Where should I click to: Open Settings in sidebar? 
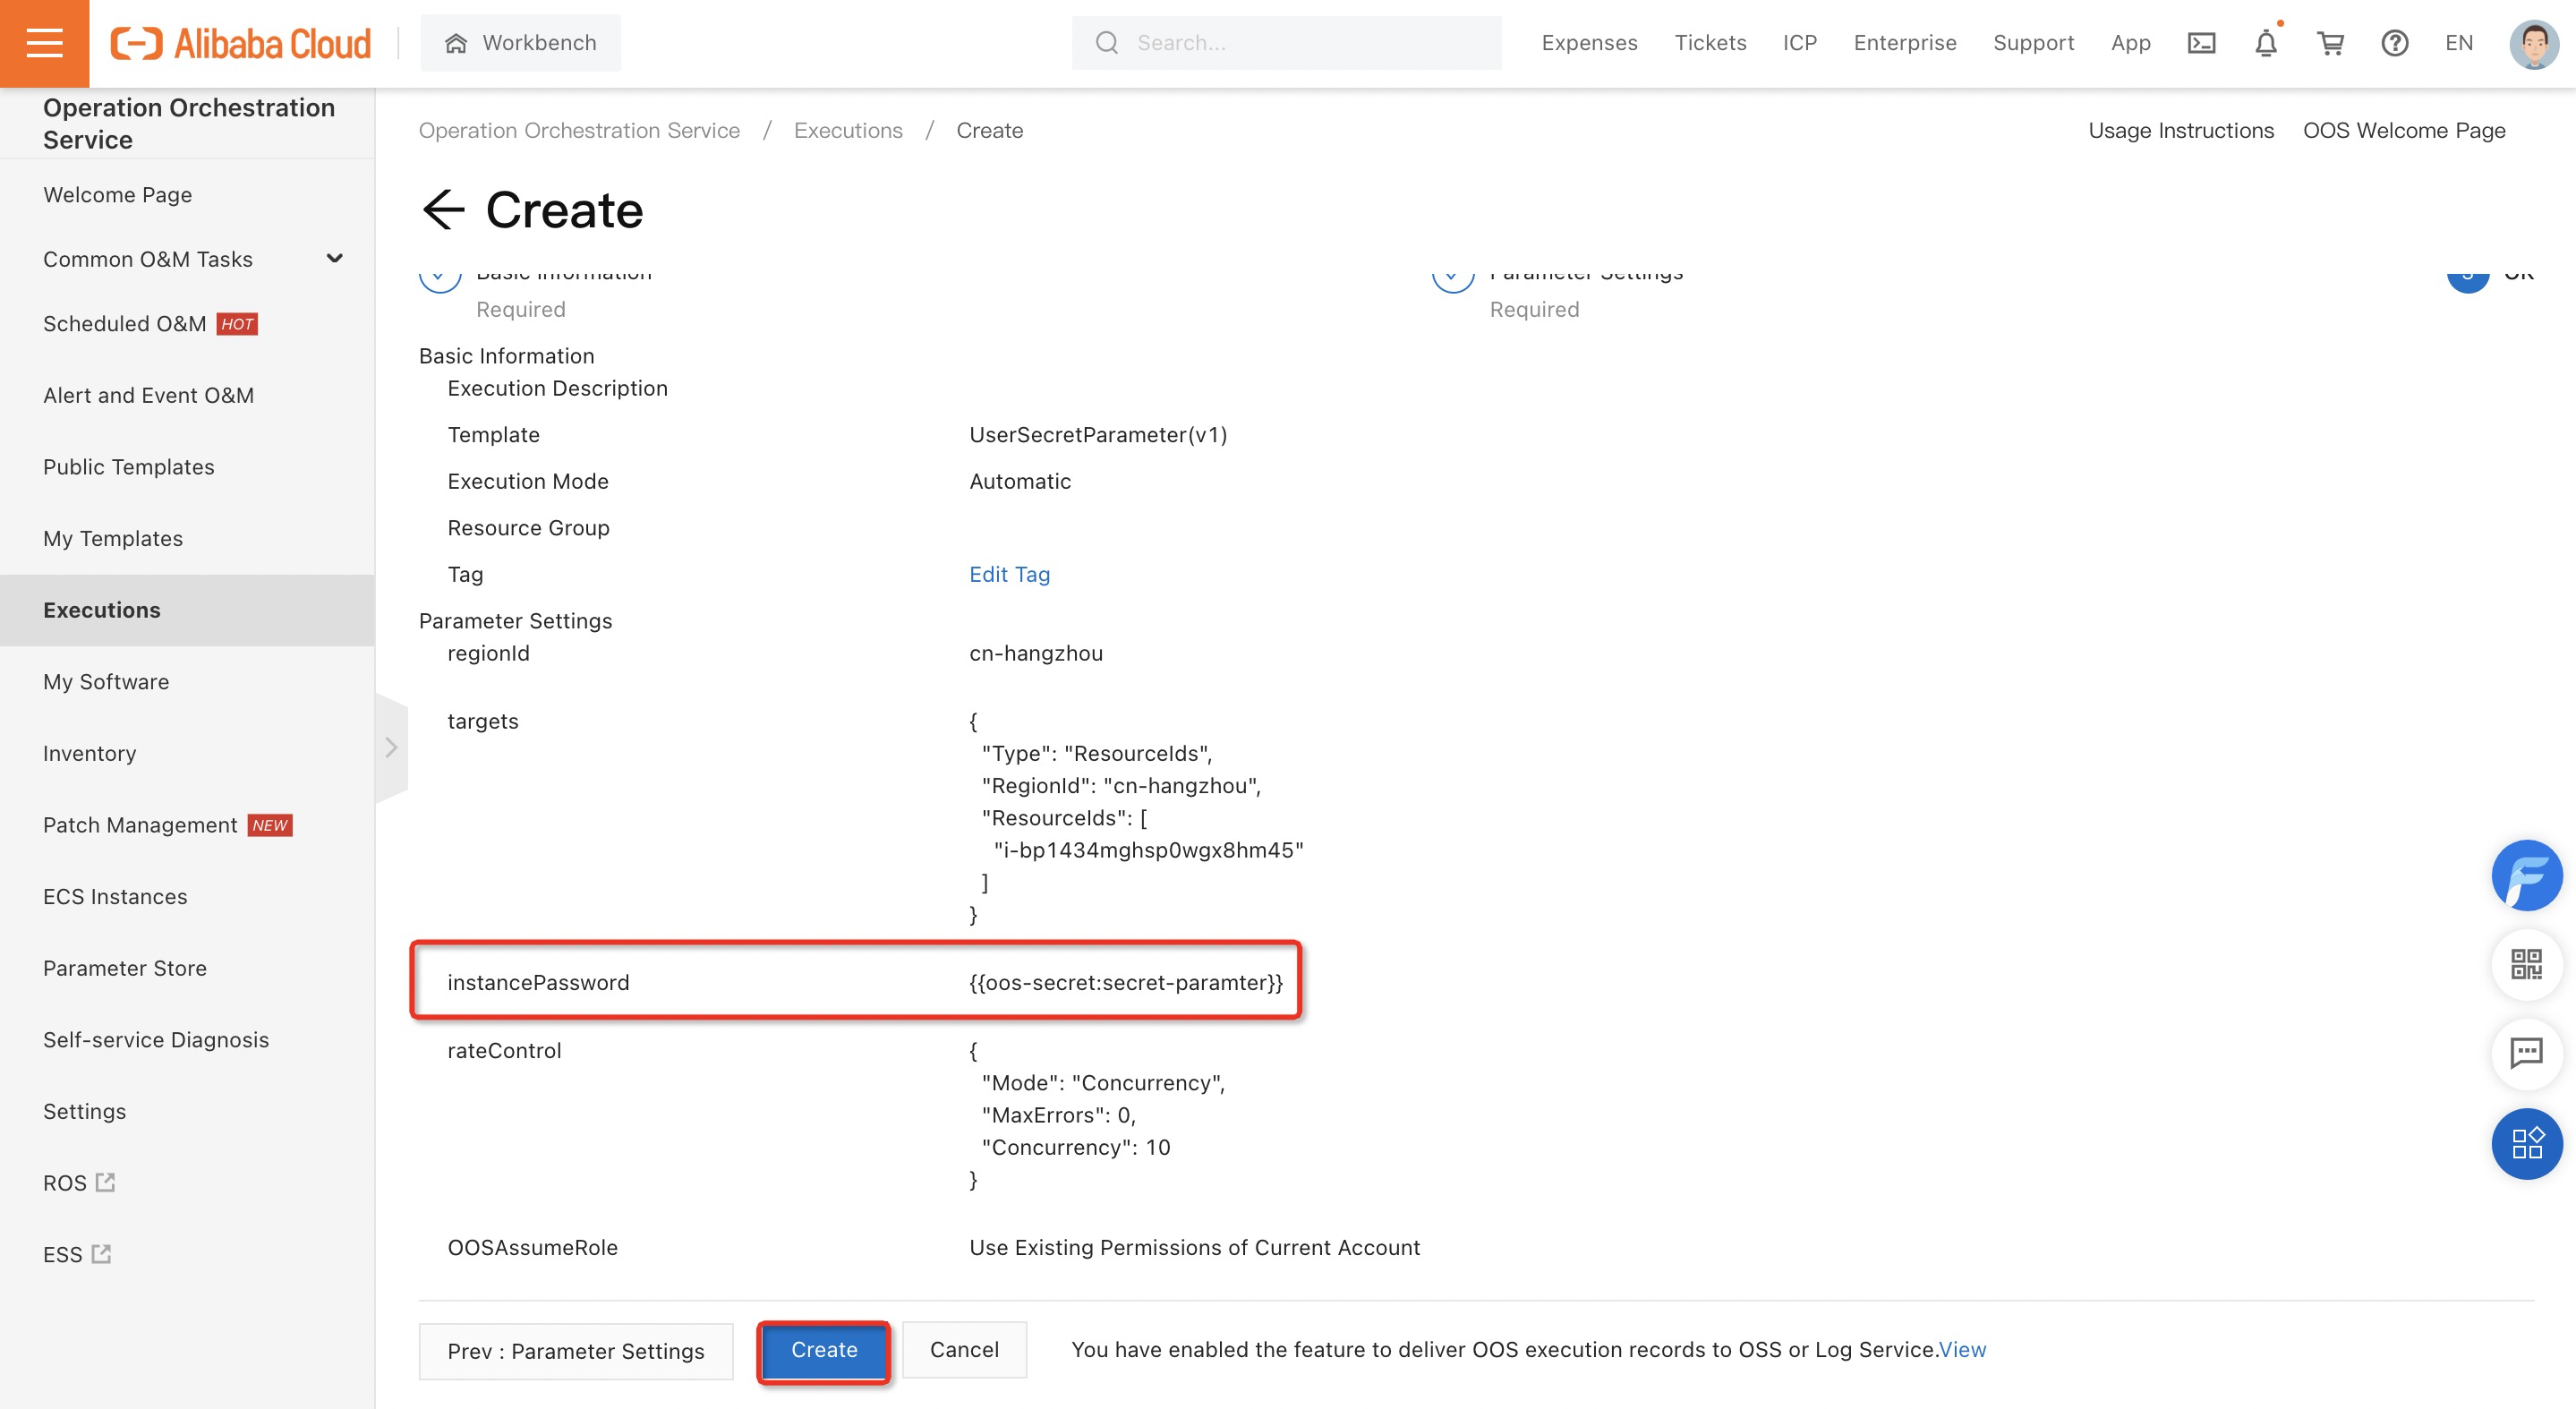click(x=84, y=1112)
